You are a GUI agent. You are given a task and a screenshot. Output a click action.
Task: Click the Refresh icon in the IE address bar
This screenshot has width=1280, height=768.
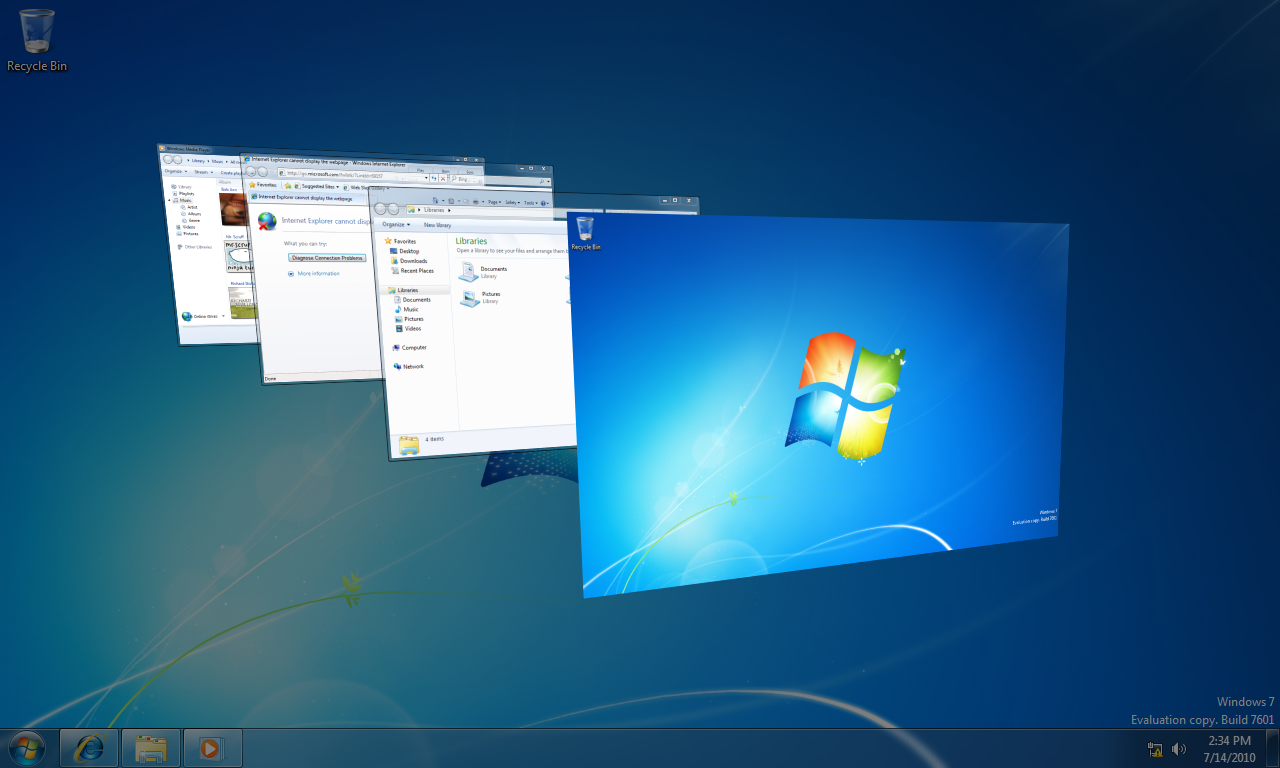(x=433, y=177)
